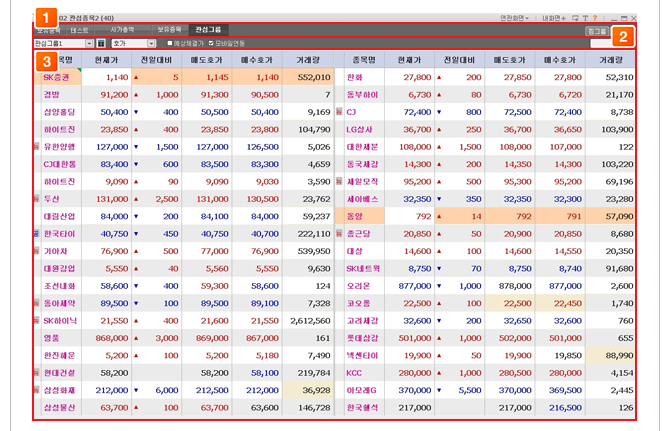The width and height of the screenshot is (670, 431).
Task: Click the news marker beside CJ
Action: pos(339,112)
